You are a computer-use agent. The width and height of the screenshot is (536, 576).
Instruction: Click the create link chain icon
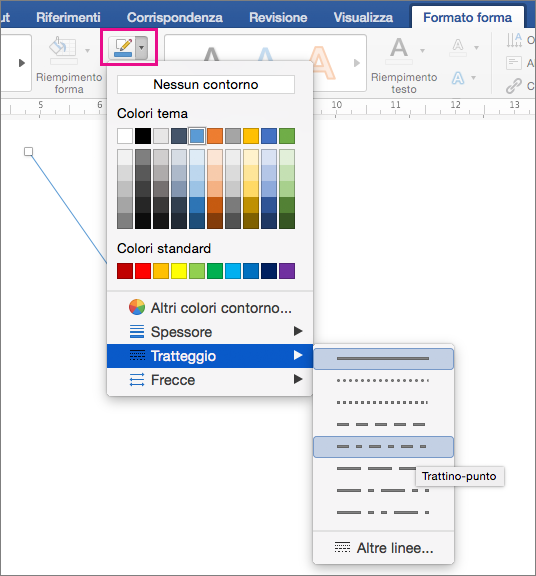tap(513, 86)
